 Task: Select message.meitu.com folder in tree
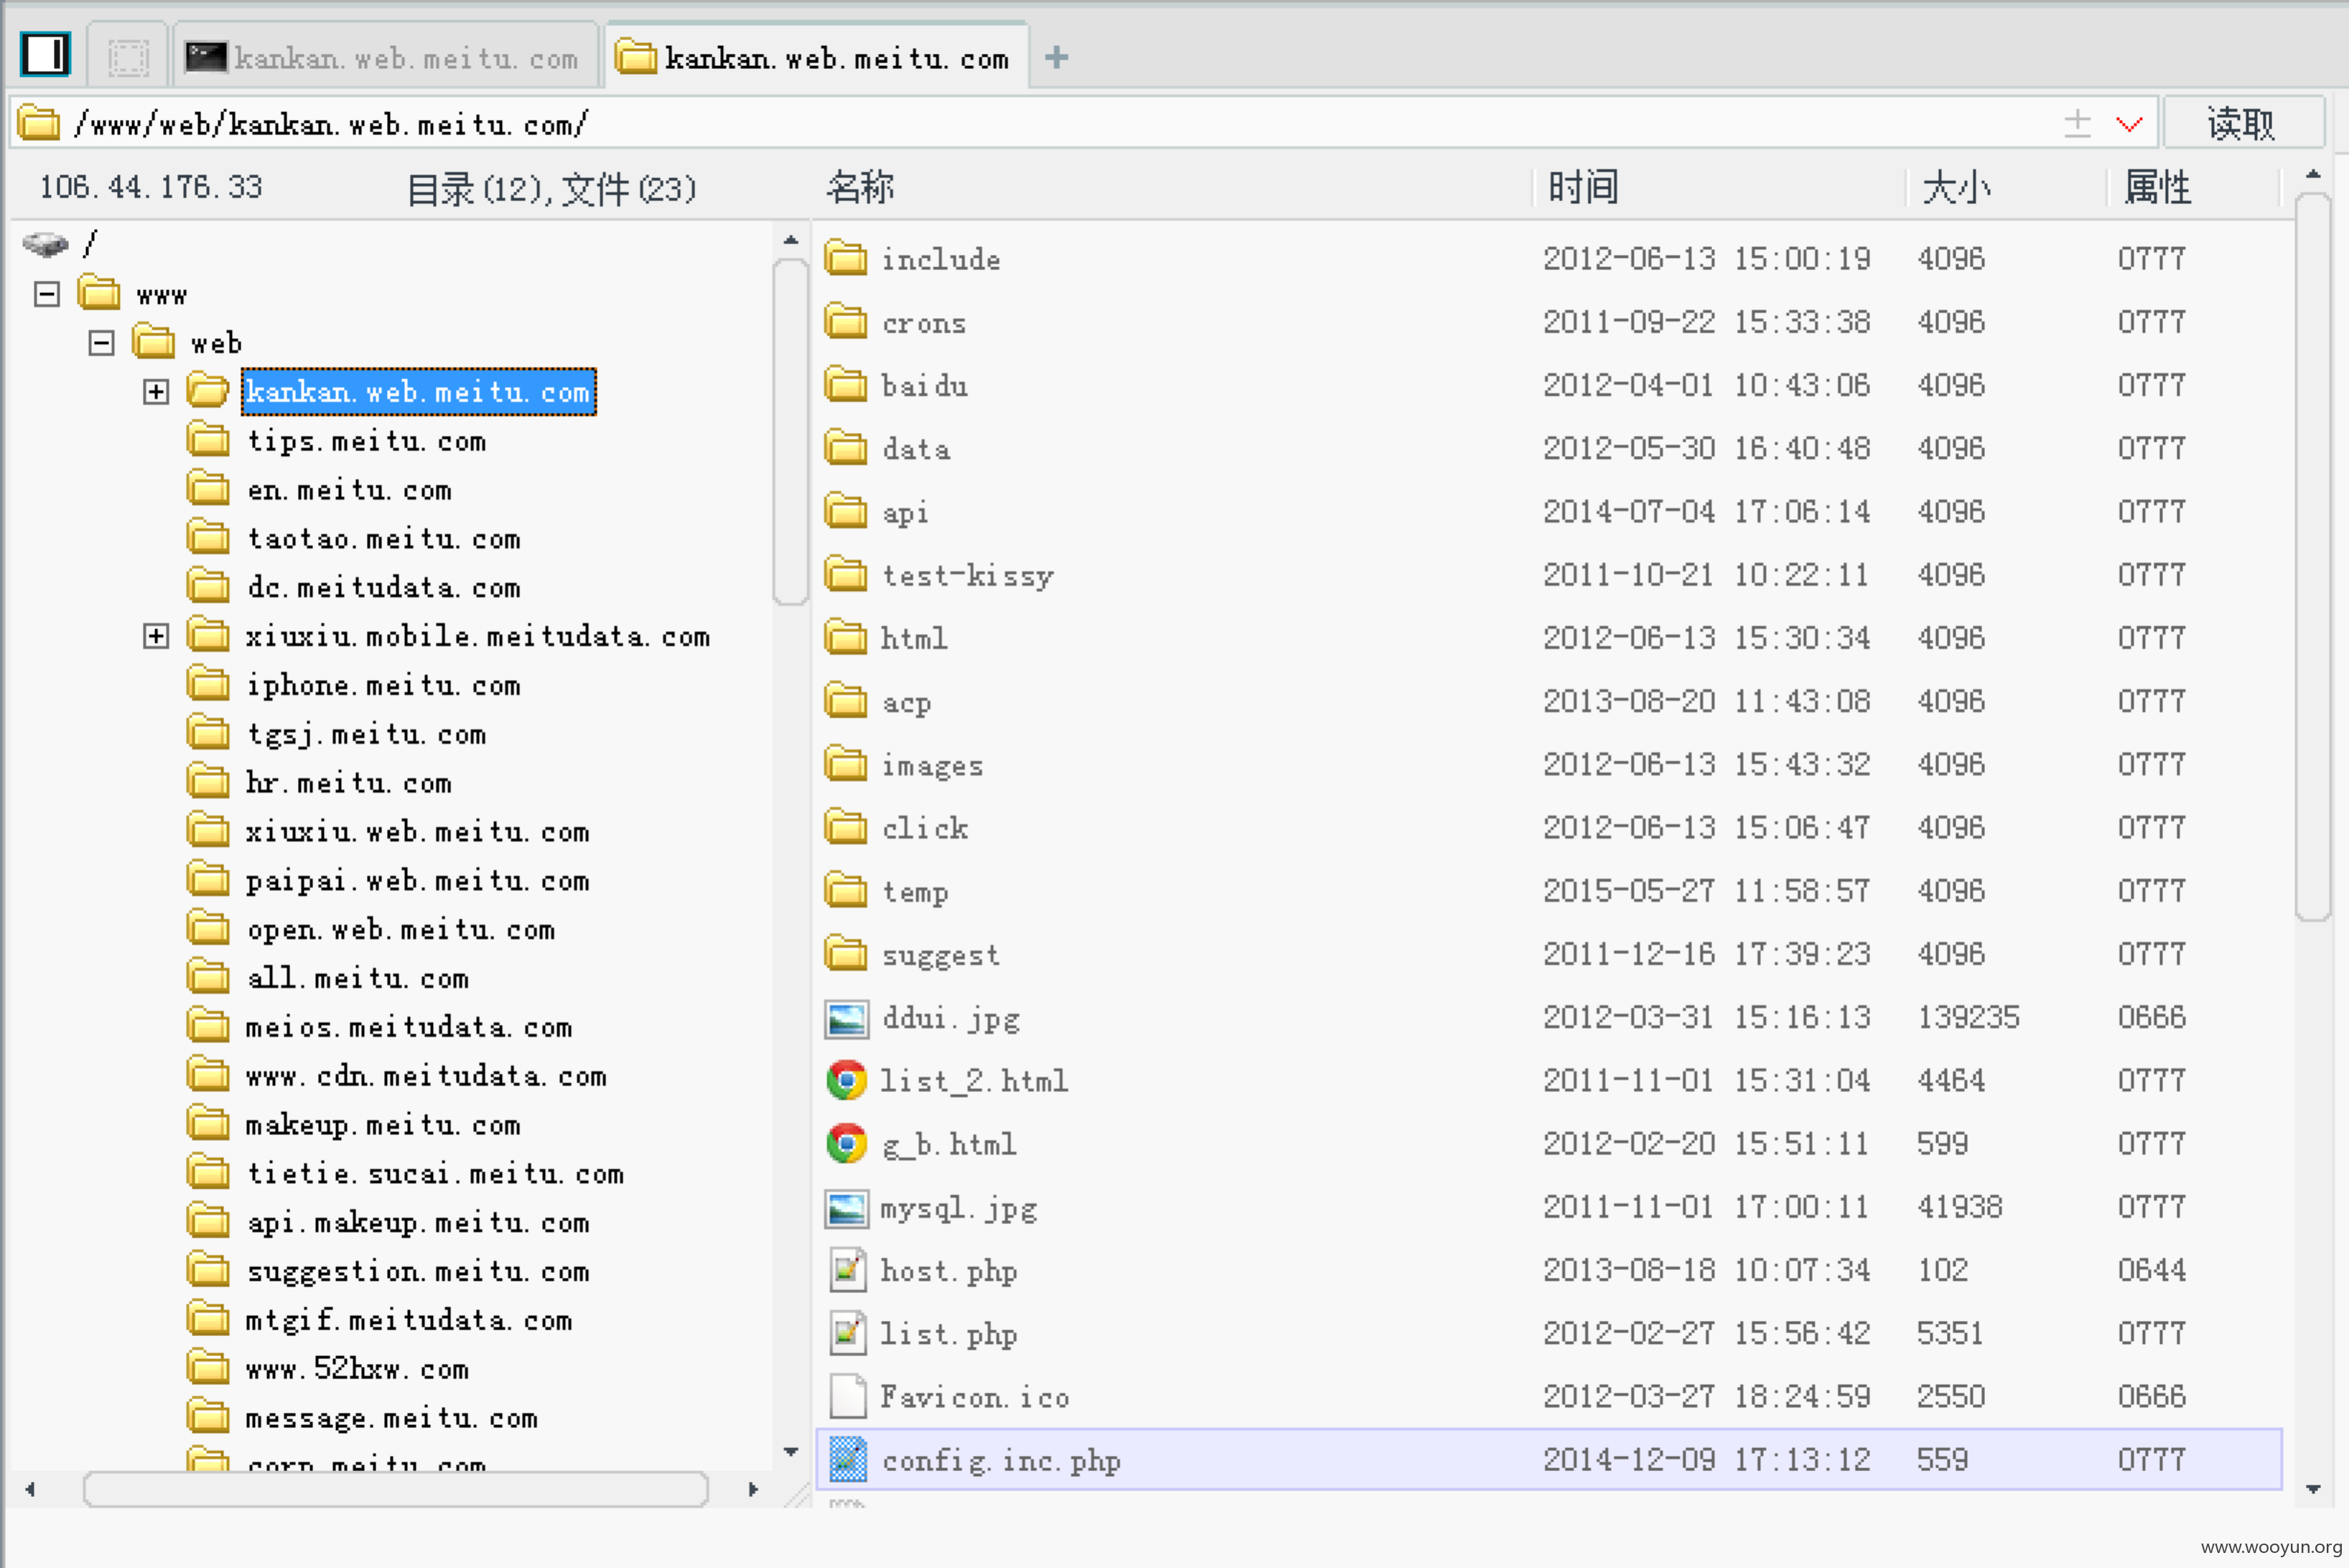coord(392,1418)
